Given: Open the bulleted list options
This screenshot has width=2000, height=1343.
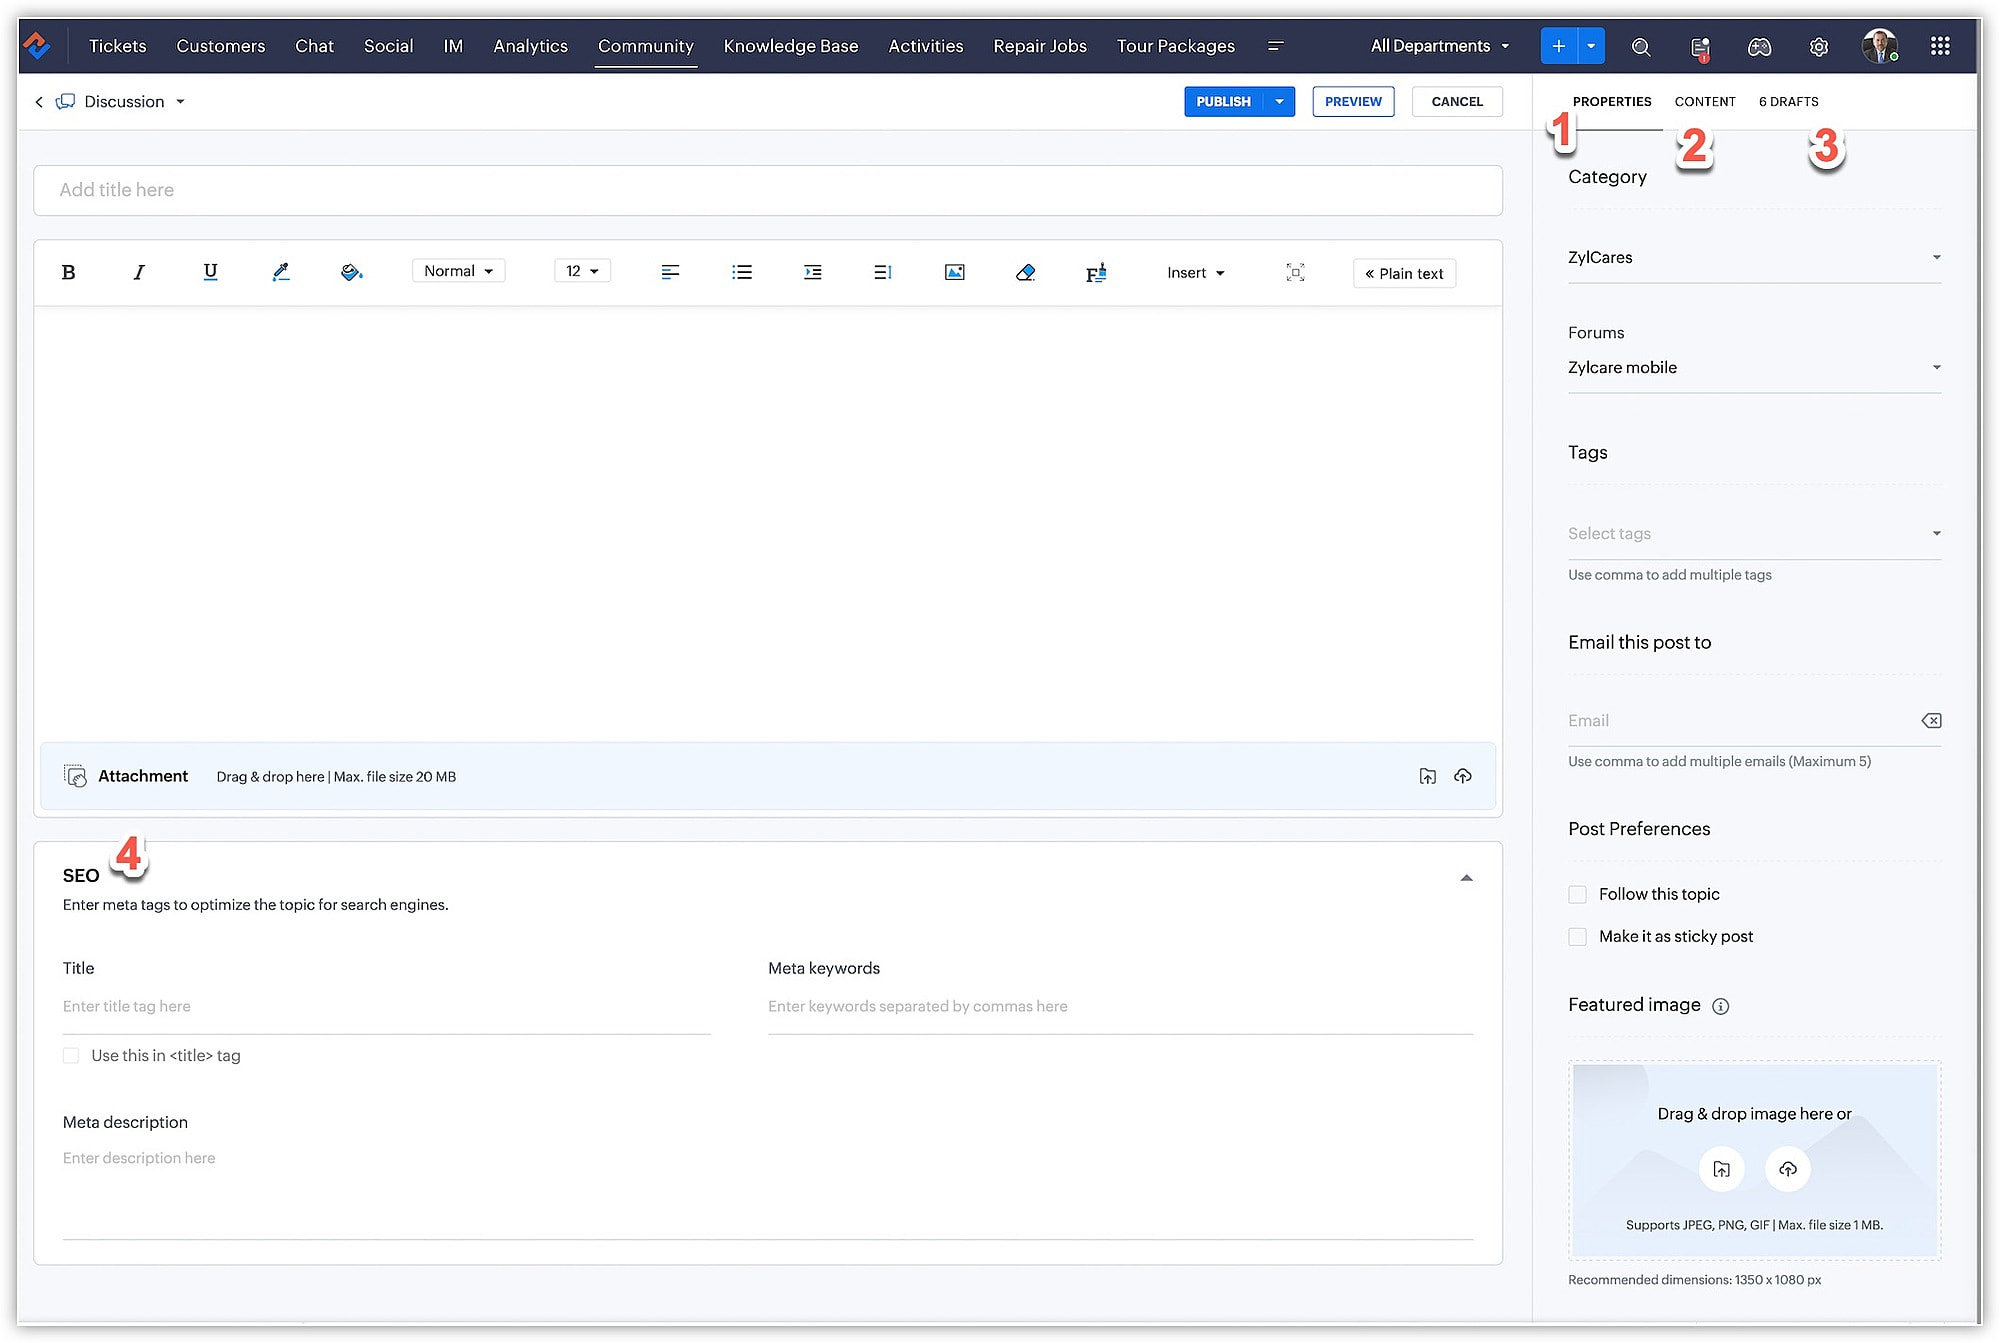Looking at the screenshot, I should (x=741, y=272).
